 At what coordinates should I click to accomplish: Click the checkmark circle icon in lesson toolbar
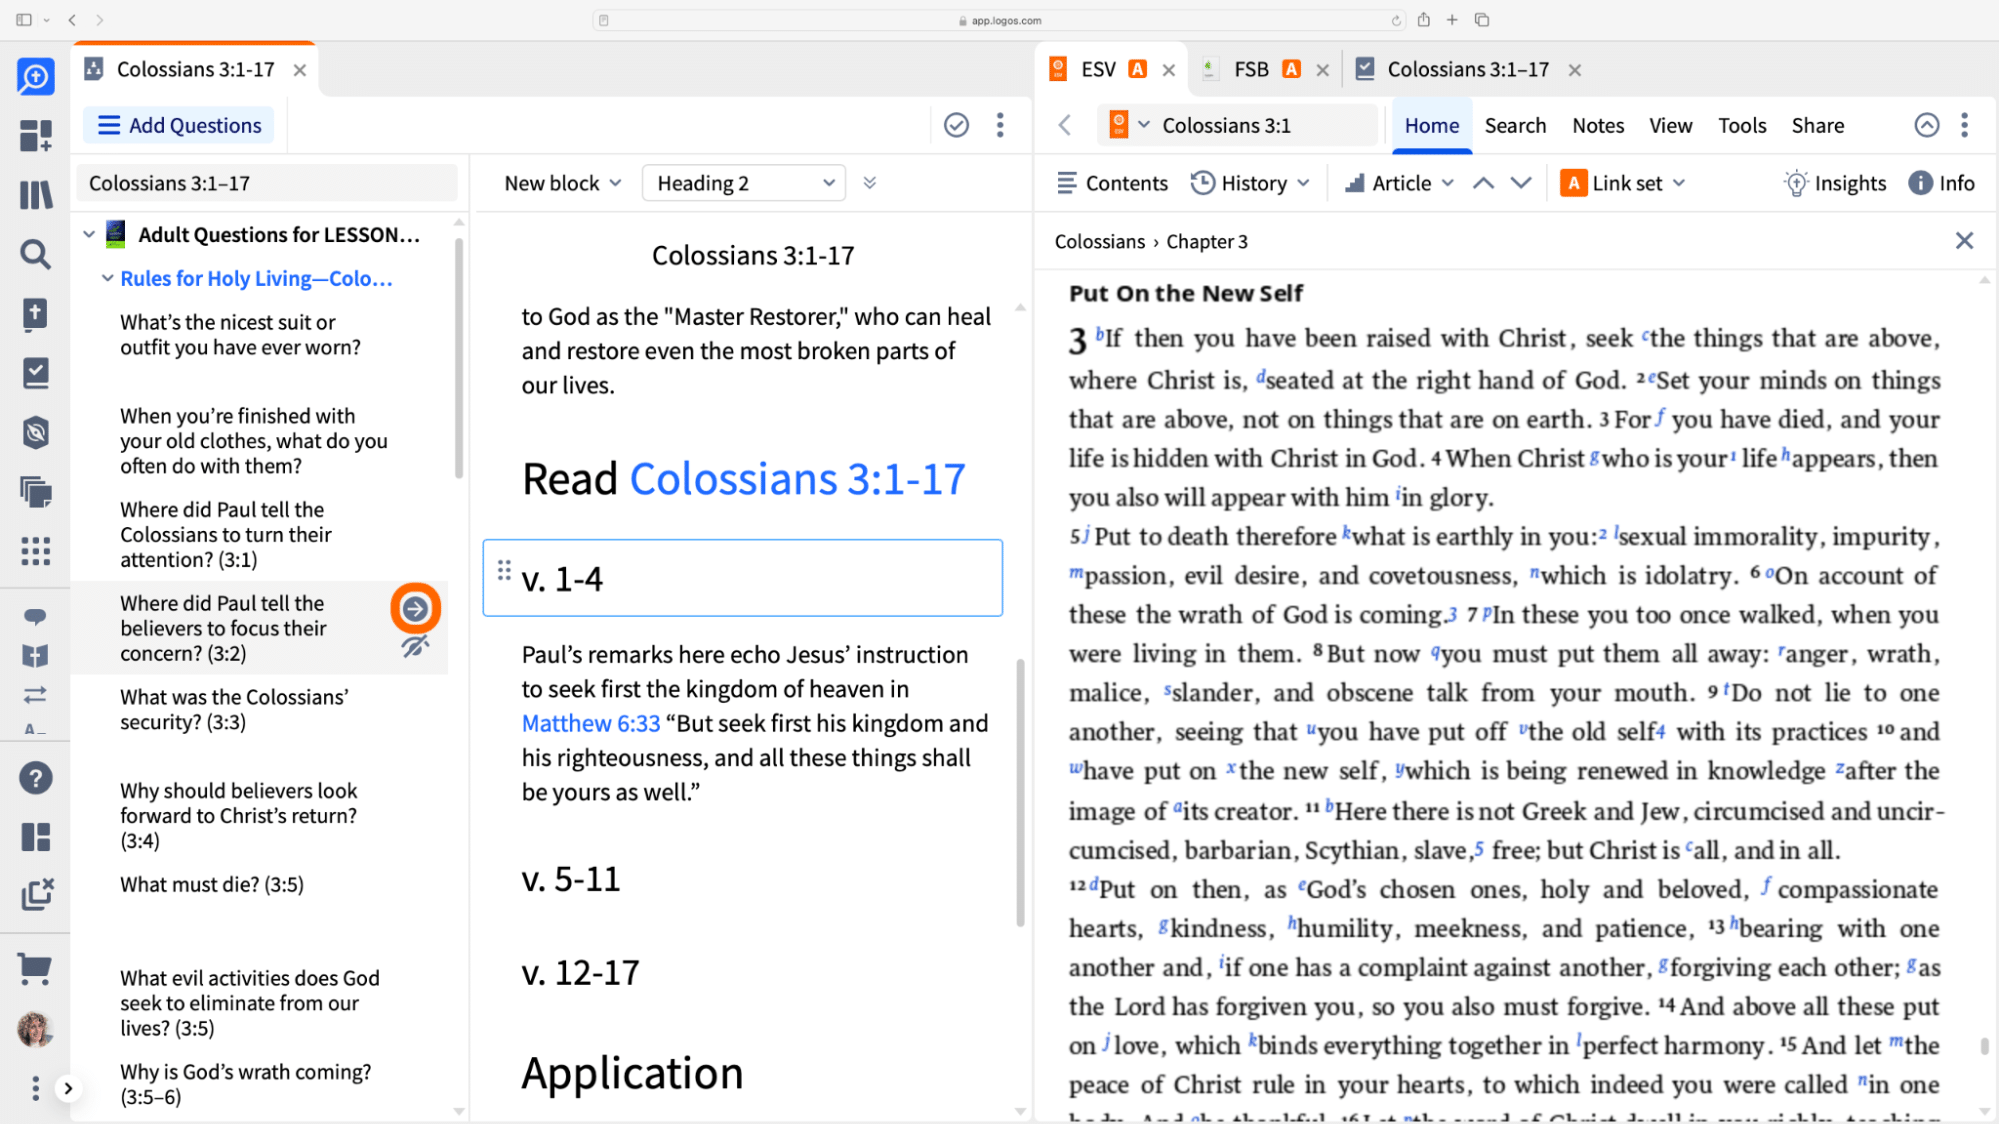[x=956, y=125]
